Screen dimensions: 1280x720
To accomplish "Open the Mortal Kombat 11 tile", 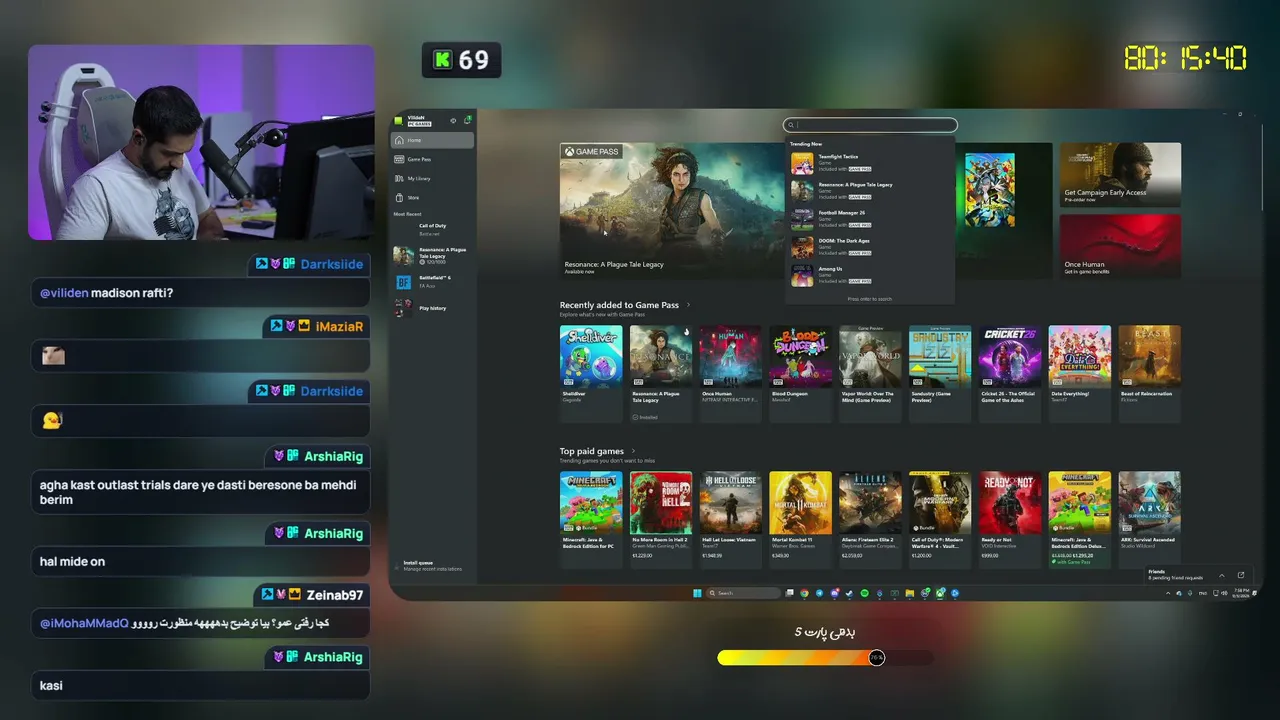I will tap(801, 518).
